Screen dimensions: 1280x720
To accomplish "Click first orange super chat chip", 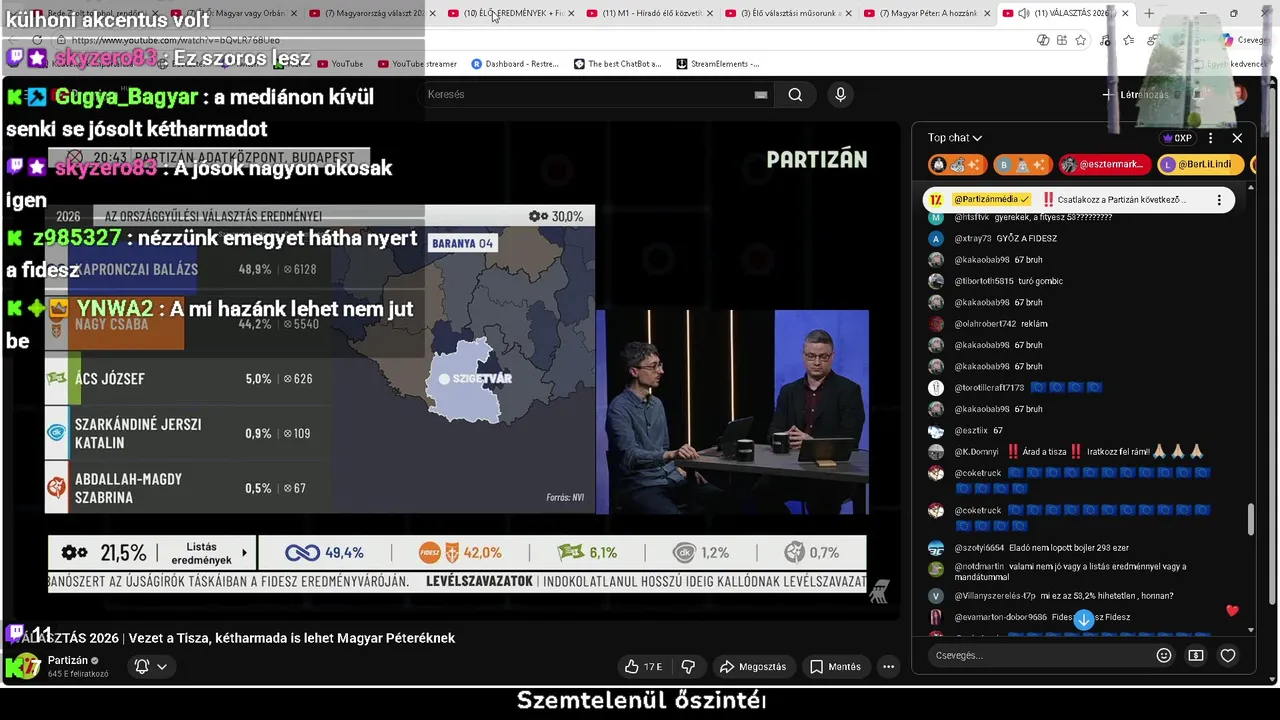I will 958,164.
